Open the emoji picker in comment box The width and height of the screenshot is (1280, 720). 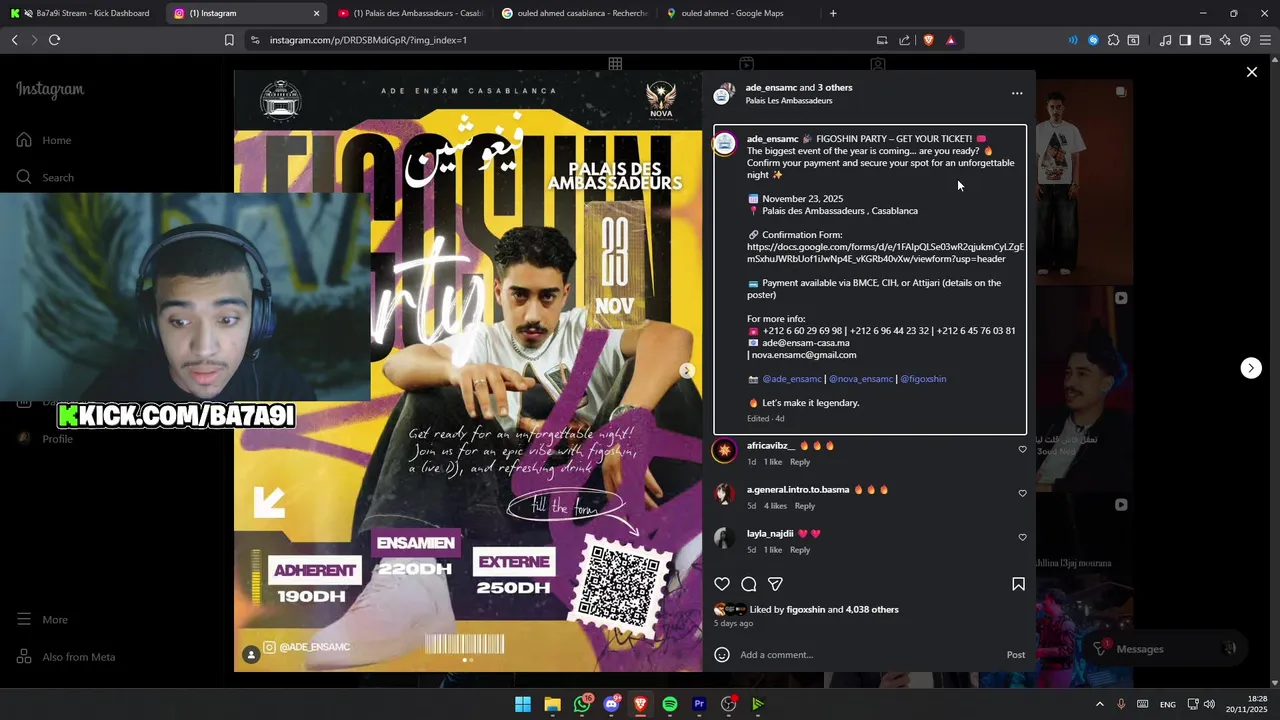(722, 655)
